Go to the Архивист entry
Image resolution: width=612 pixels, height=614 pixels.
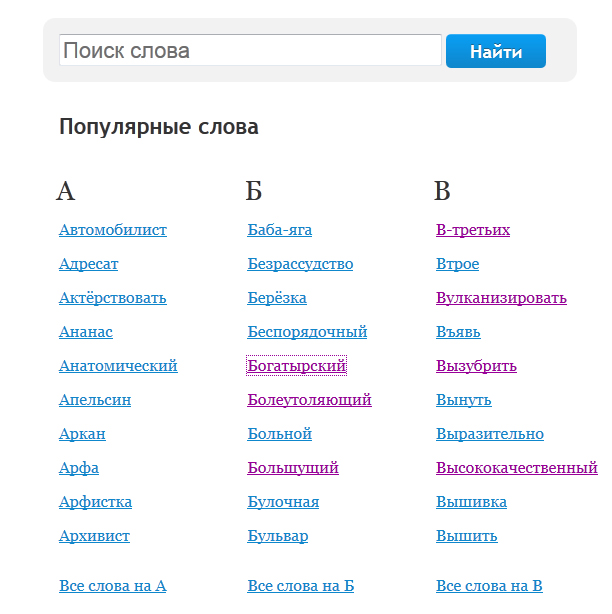point(94,536)
